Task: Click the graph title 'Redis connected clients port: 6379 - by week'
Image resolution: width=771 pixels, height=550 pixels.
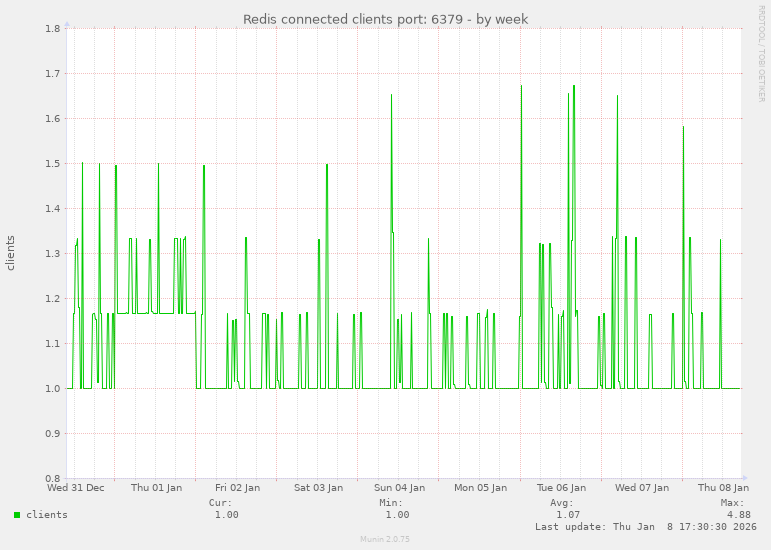Action: click(386, 20)
